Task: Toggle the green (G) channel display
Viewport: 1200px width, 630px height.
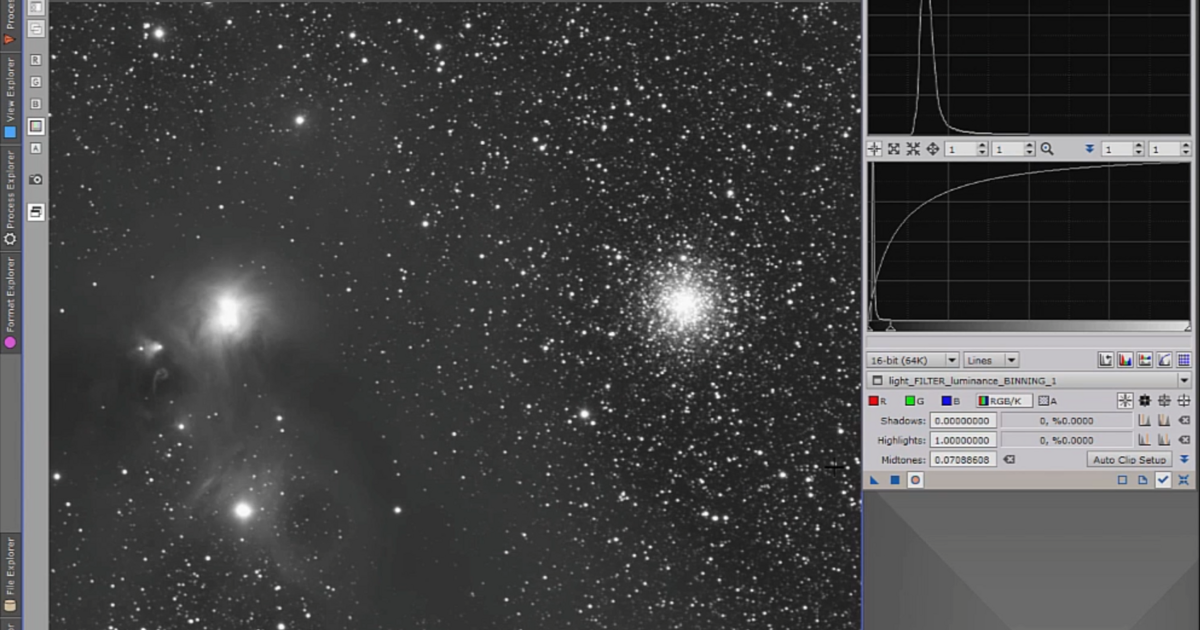Action: 910,400
